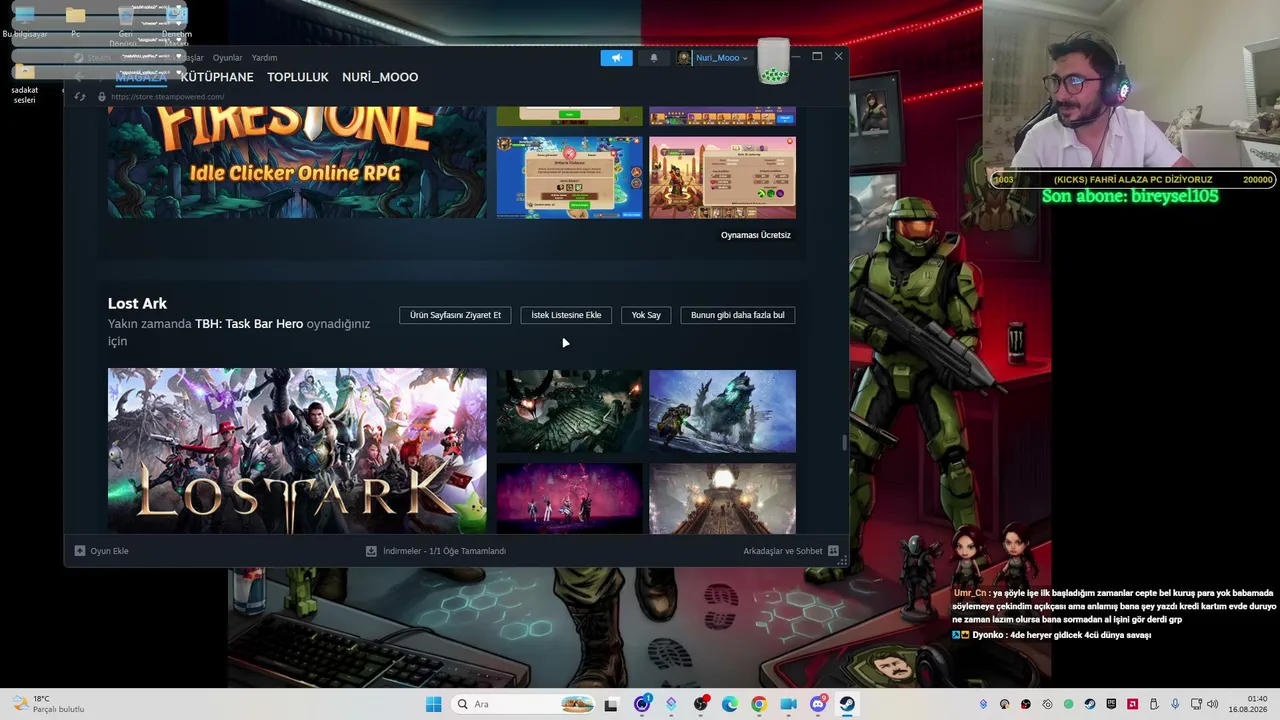Open the TBH: Task Bar Hero link
Viewport: 1280px width, 720px height.
(x=249, y=324)
